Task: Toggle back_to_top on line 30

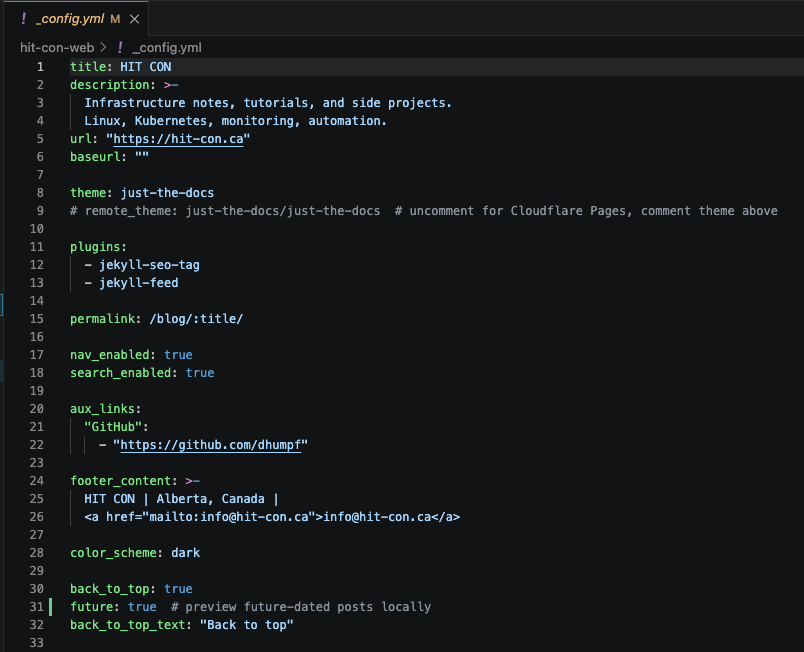Action: point(178,588)
